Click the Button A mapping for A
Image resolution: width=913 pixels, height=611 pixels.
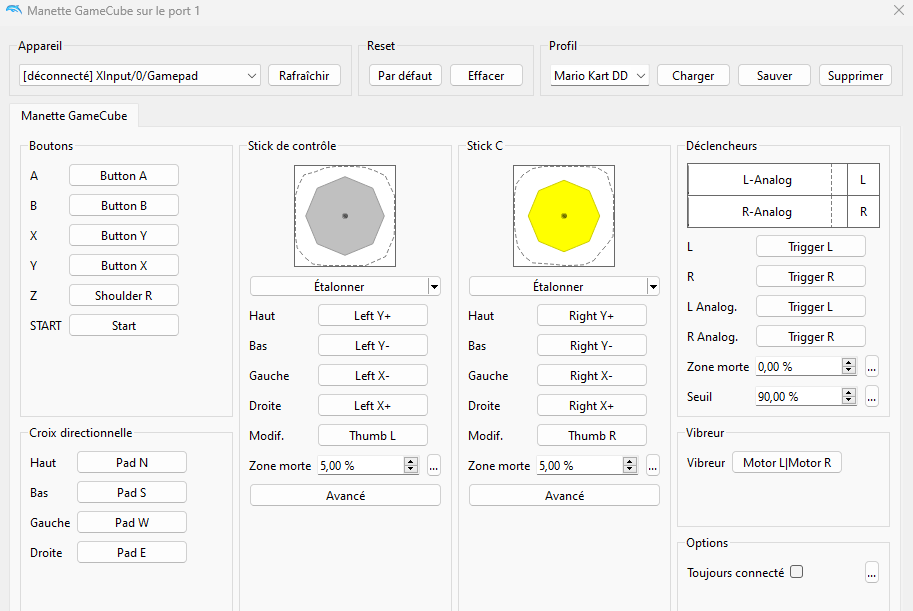[x=124, y=175]
